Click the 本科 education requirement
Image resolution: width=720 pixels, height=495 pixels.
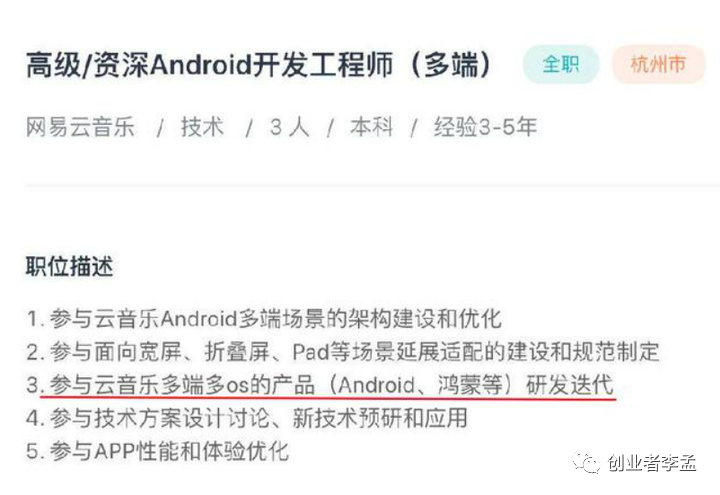click(371, 127)
